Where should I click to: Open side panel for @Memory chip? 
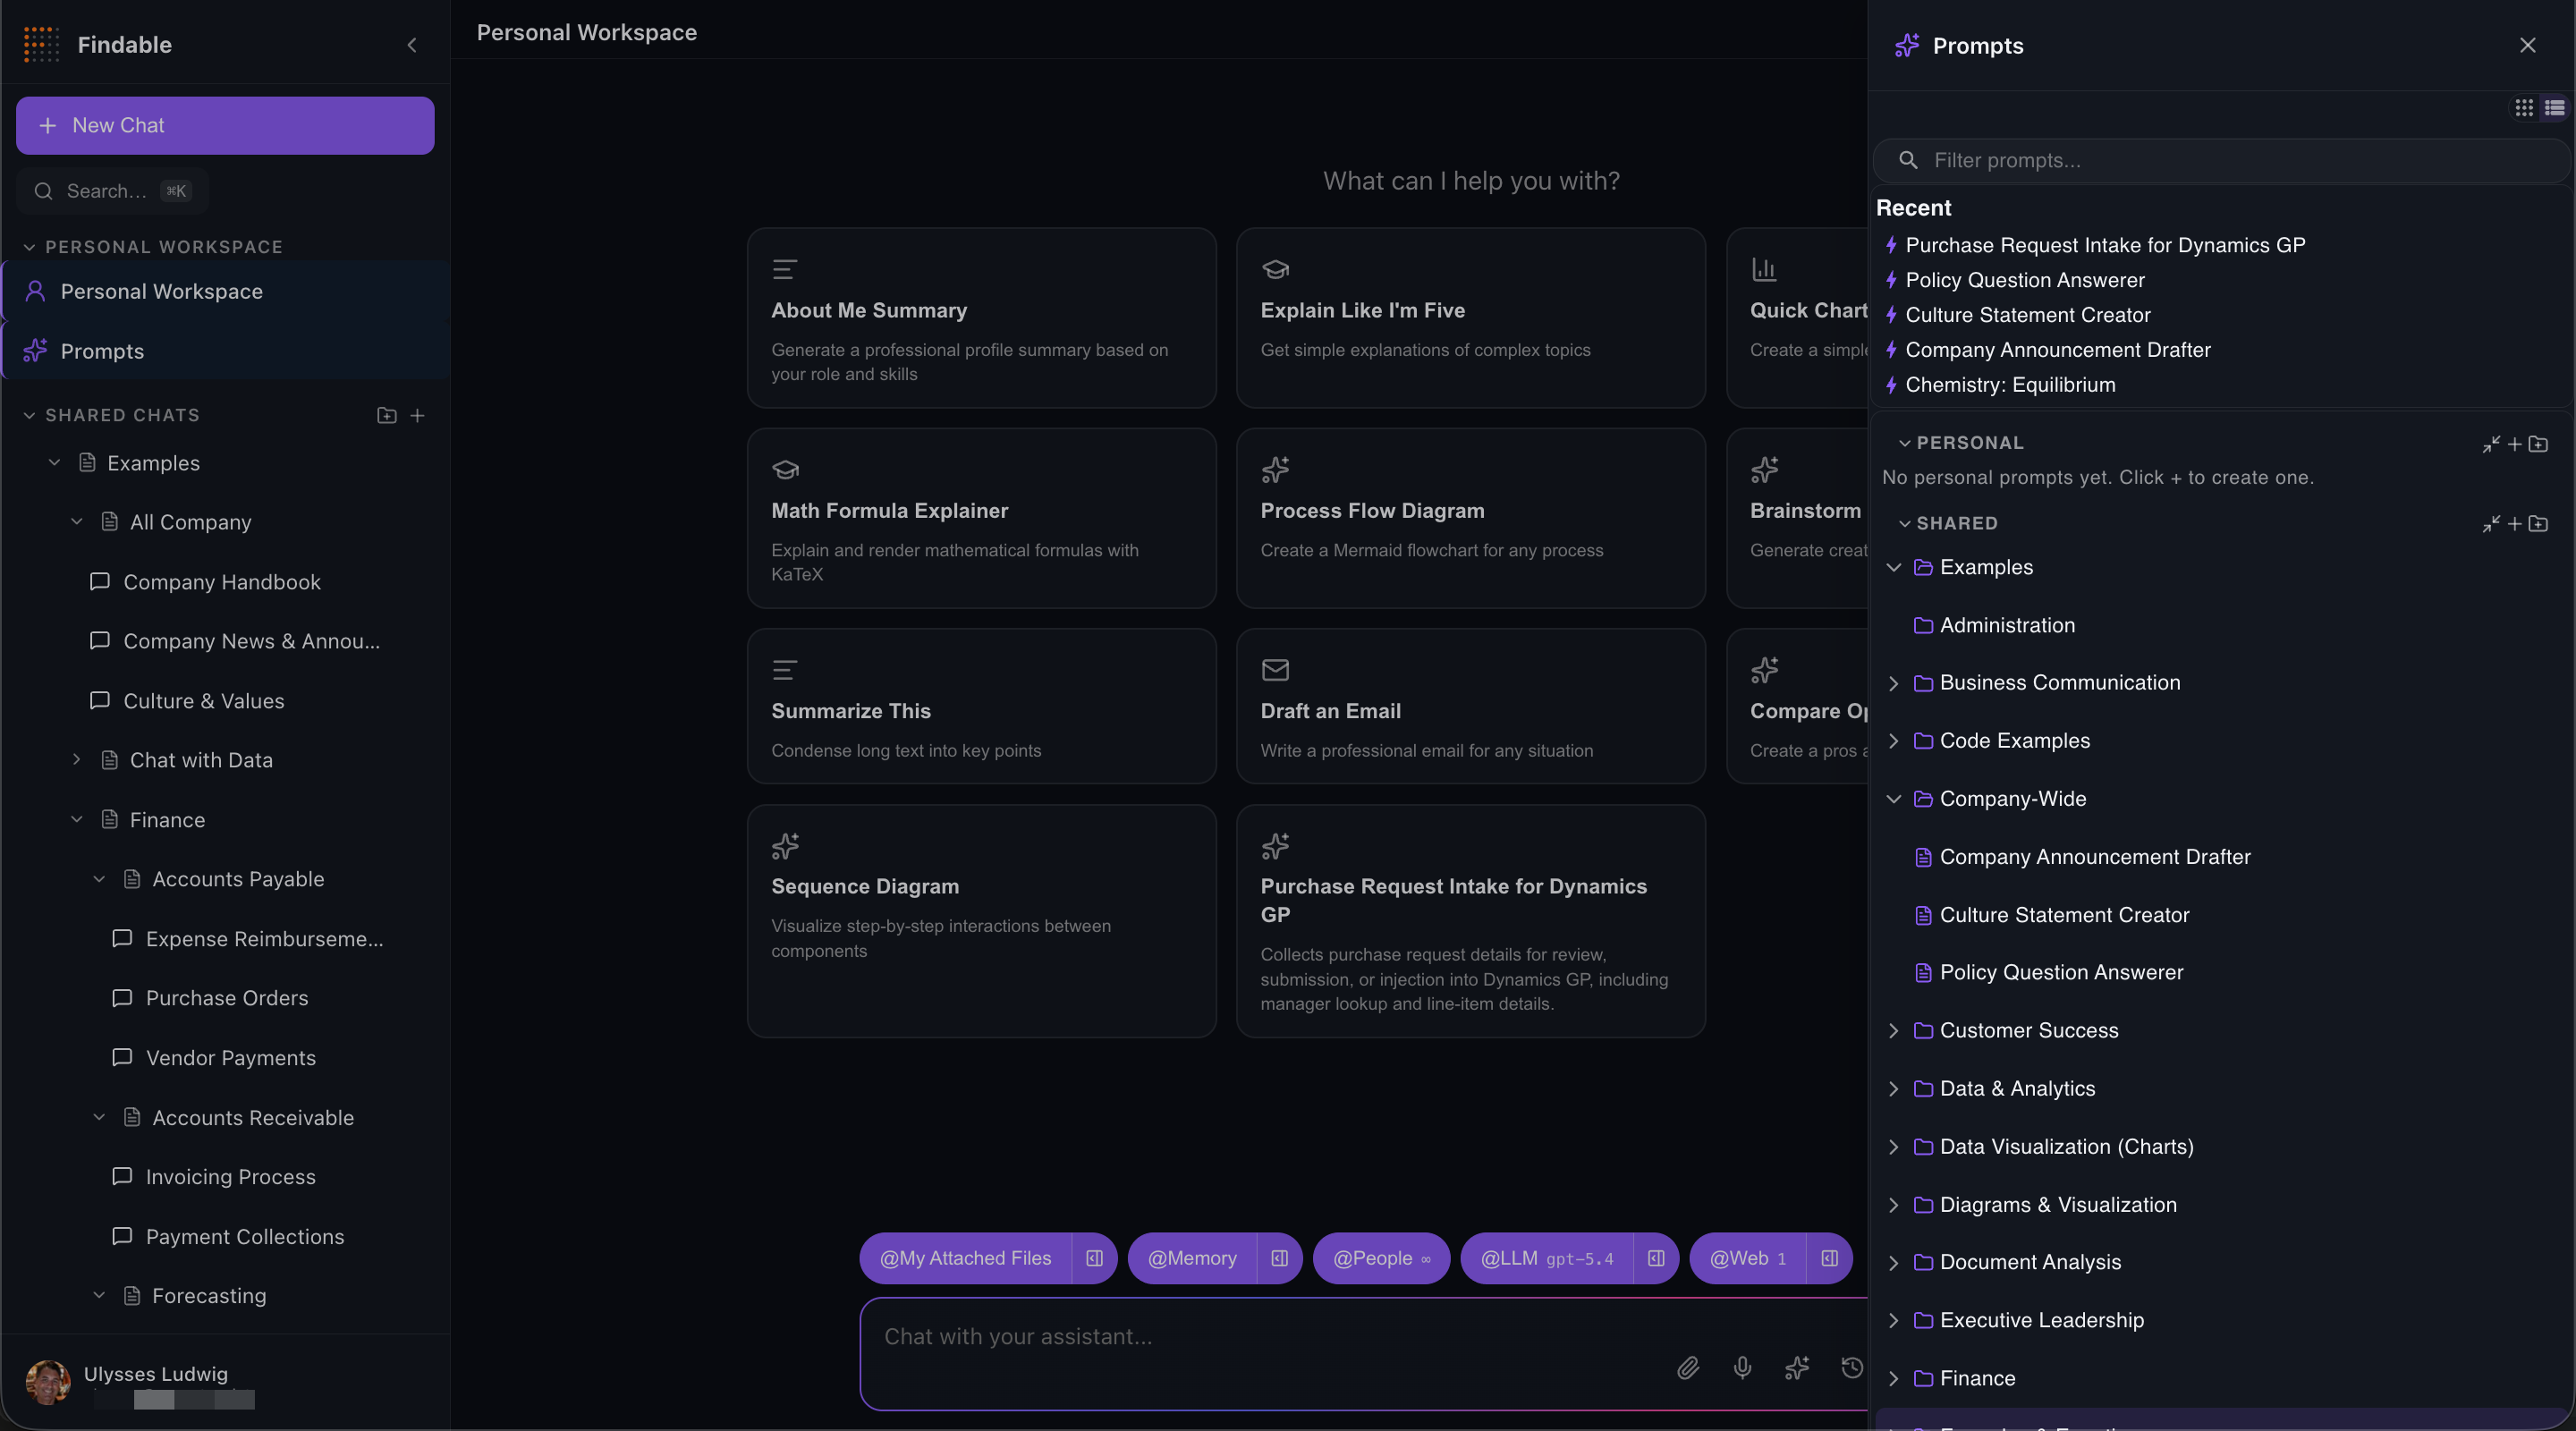point(1279,1258)
